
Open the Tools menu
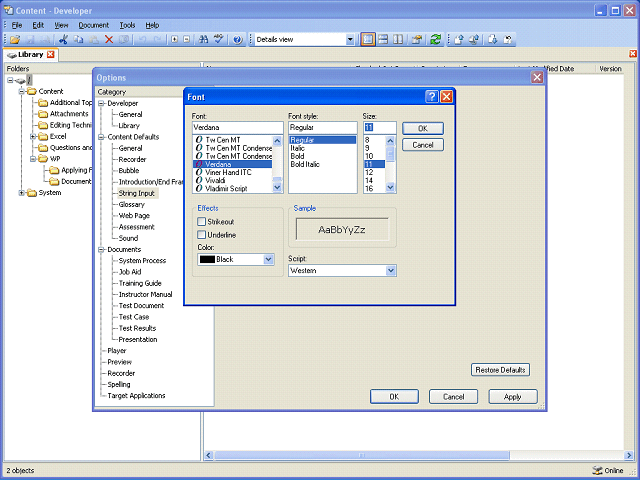pos(127,25)
